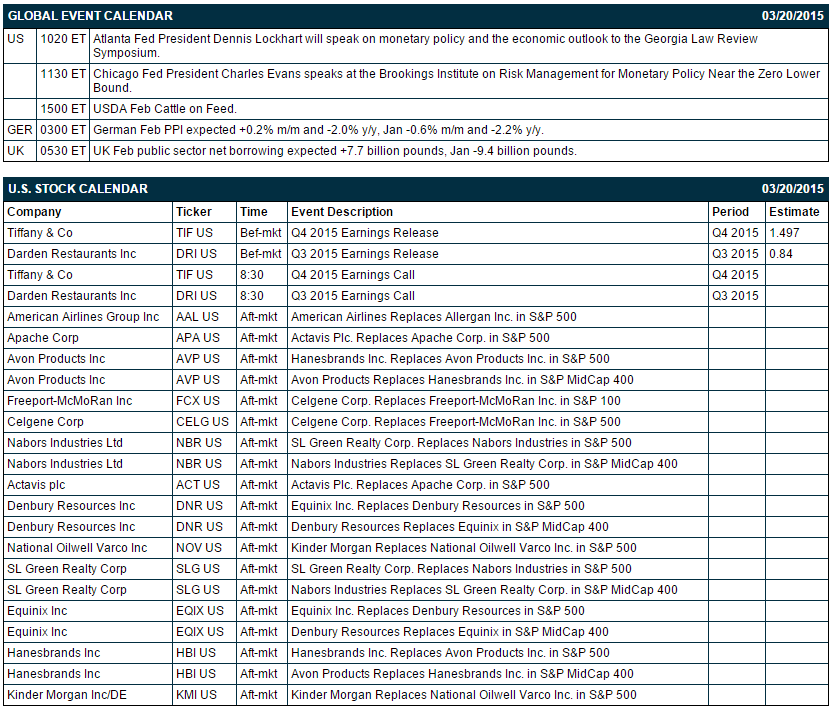Image resolution: width=832 pixels, height=712 pixels.
Task: Click the USDA Feb Cattle on Feed entry
Action: [x=165, y=109]
